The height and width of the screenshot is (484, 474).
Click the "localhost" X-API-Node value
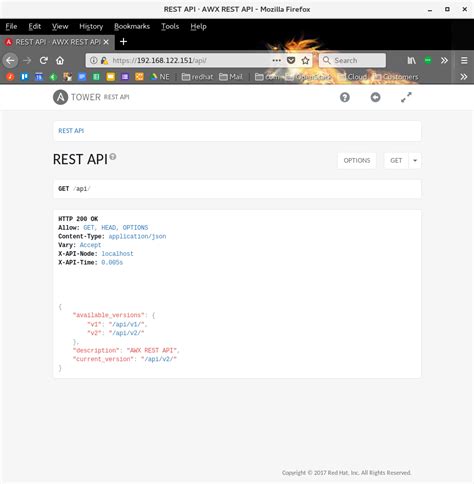[x=117, y=254]
